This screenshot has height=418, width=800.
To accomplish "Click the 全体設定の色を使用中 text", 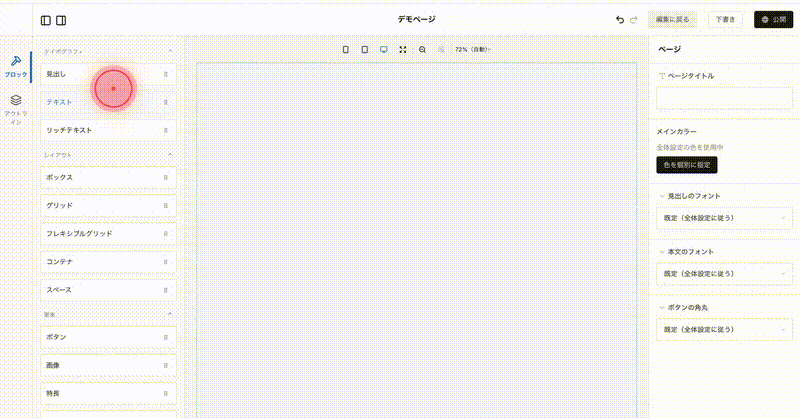I will (689, 147).
